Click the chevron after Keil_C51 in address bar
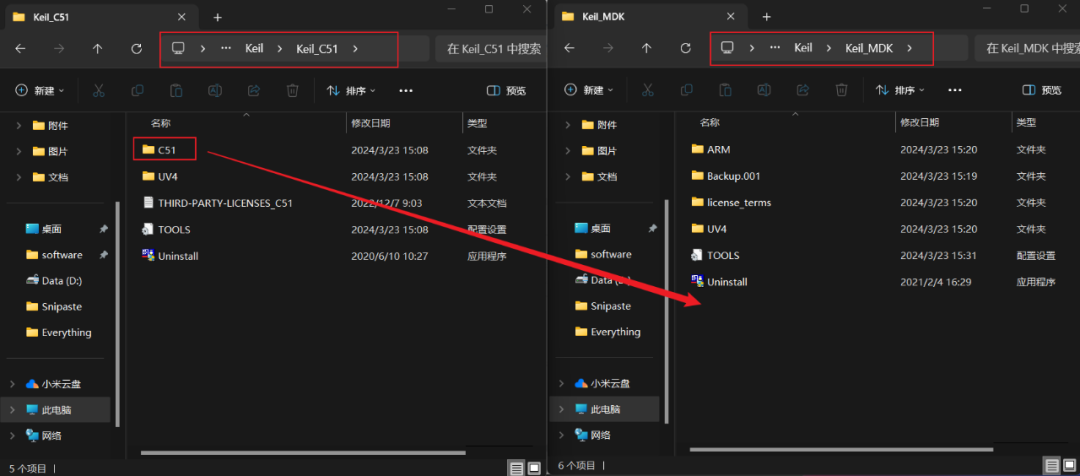This screenshot has width=1080, height=476. (355, 49)
